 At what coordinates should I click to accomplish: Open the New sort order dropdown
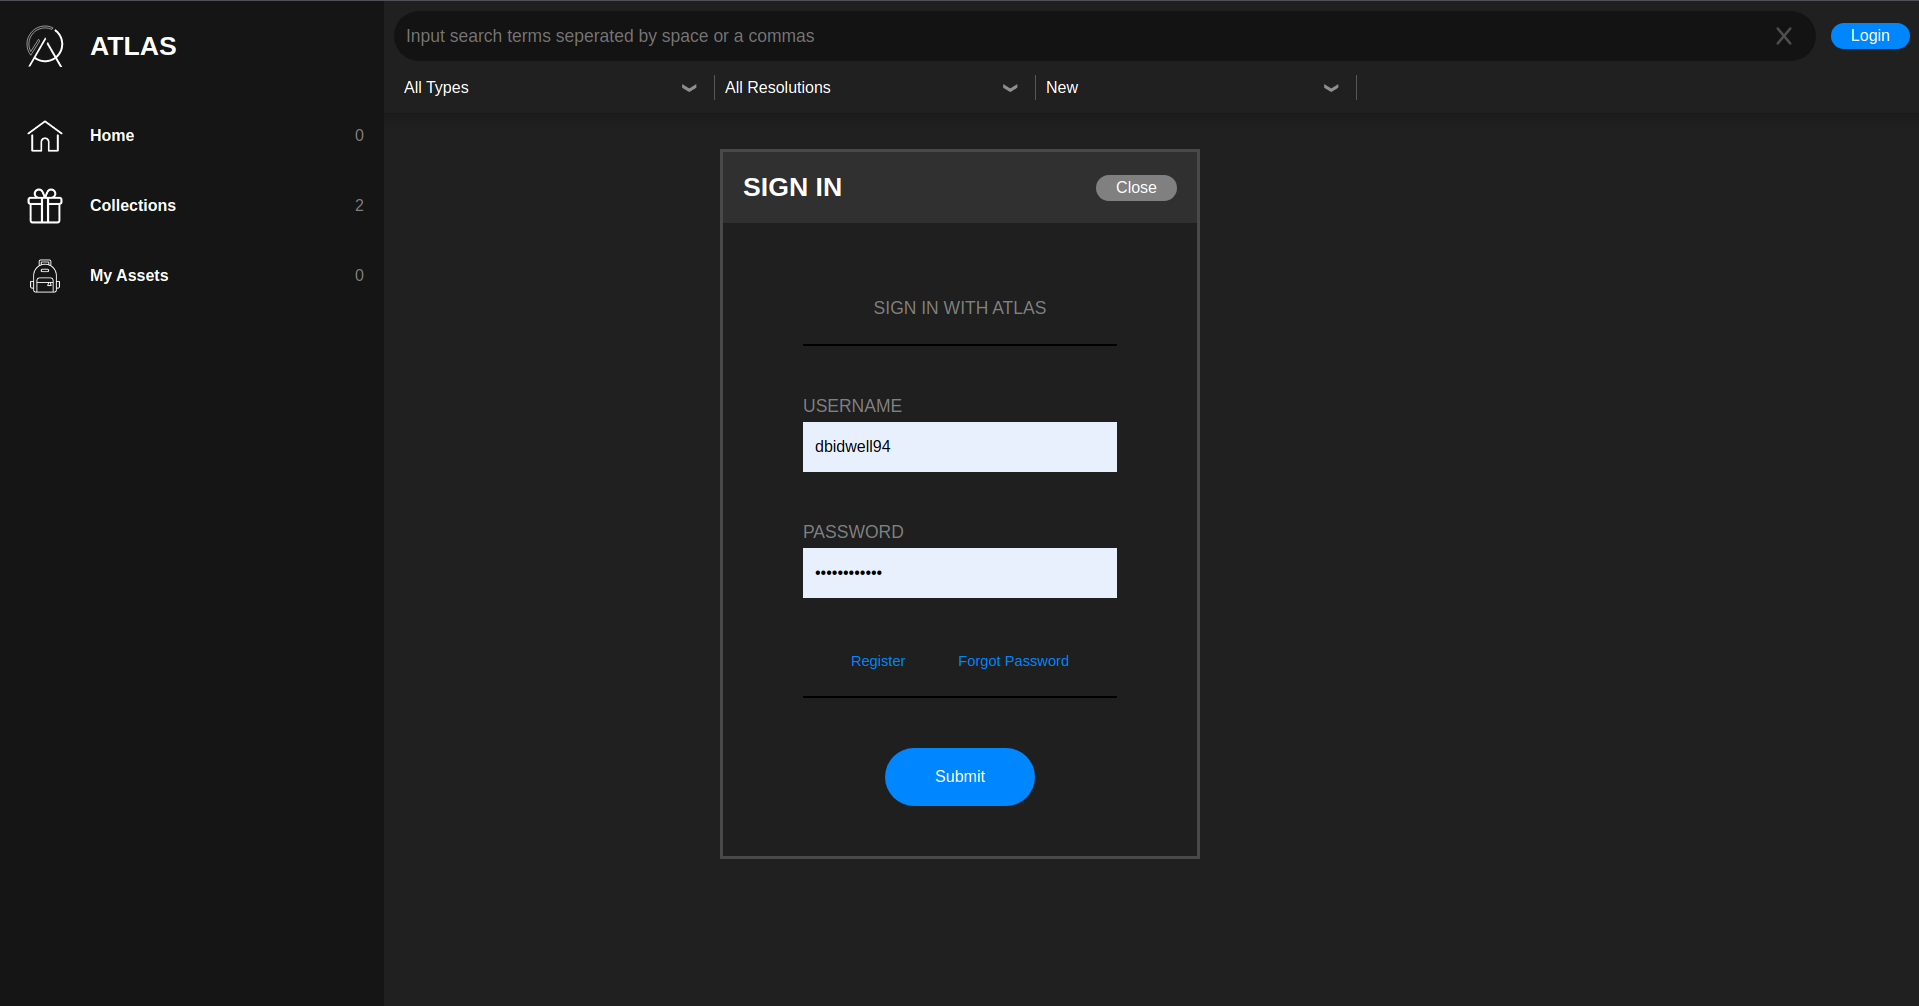(1192, 88)
